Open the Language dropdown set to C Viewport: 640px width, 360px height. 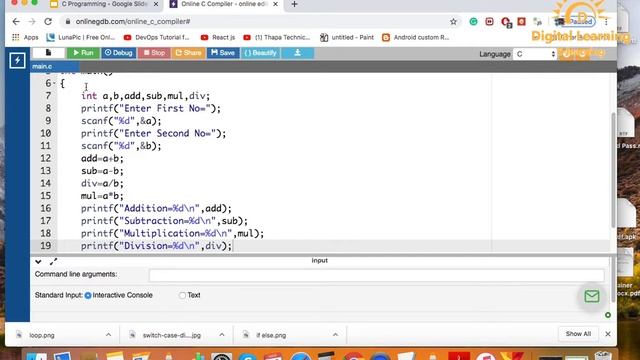(x=535, y=54)
